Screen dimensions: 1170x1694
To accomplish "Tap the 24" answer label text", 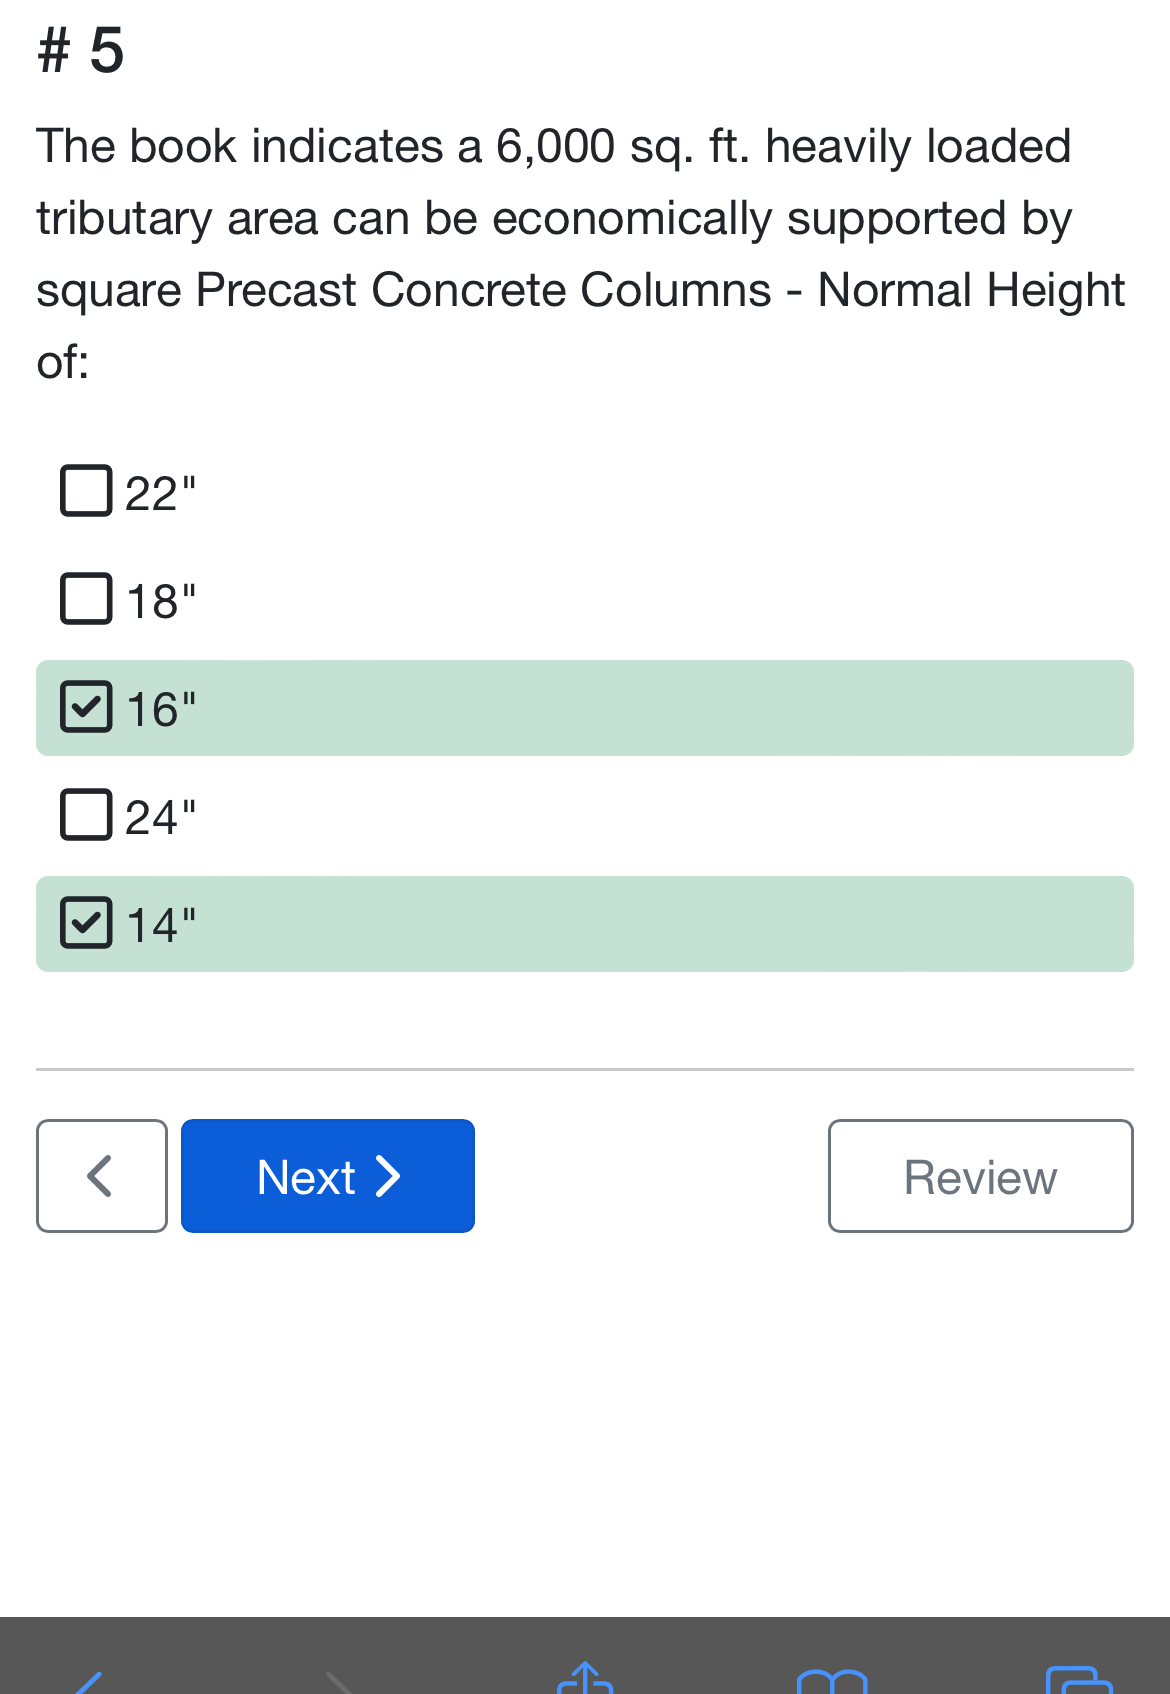I will coord(160,815).
